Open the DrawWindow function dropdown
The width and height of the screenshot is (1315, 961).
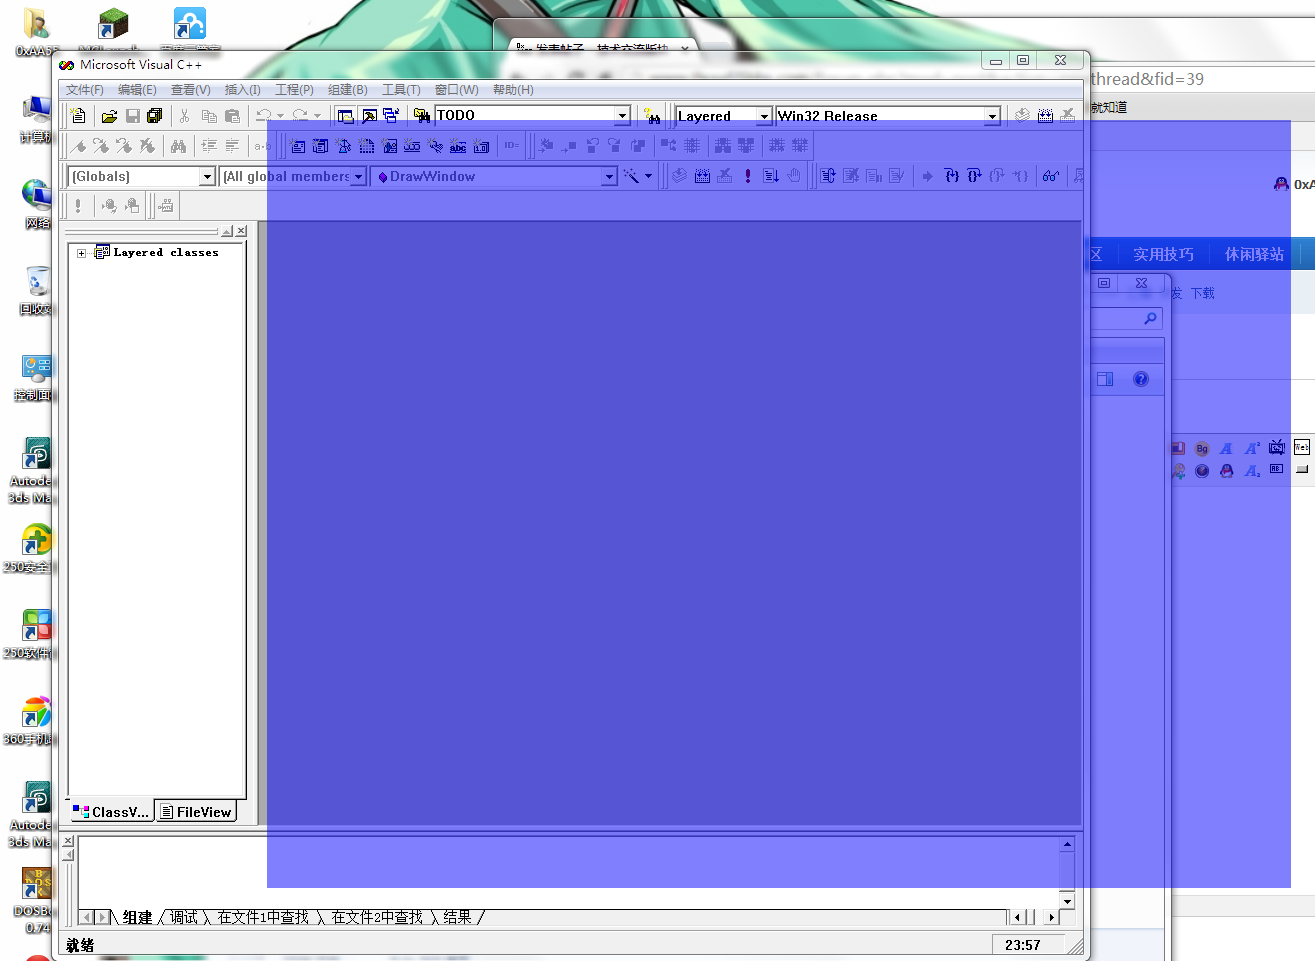click(x=610, y=175)
